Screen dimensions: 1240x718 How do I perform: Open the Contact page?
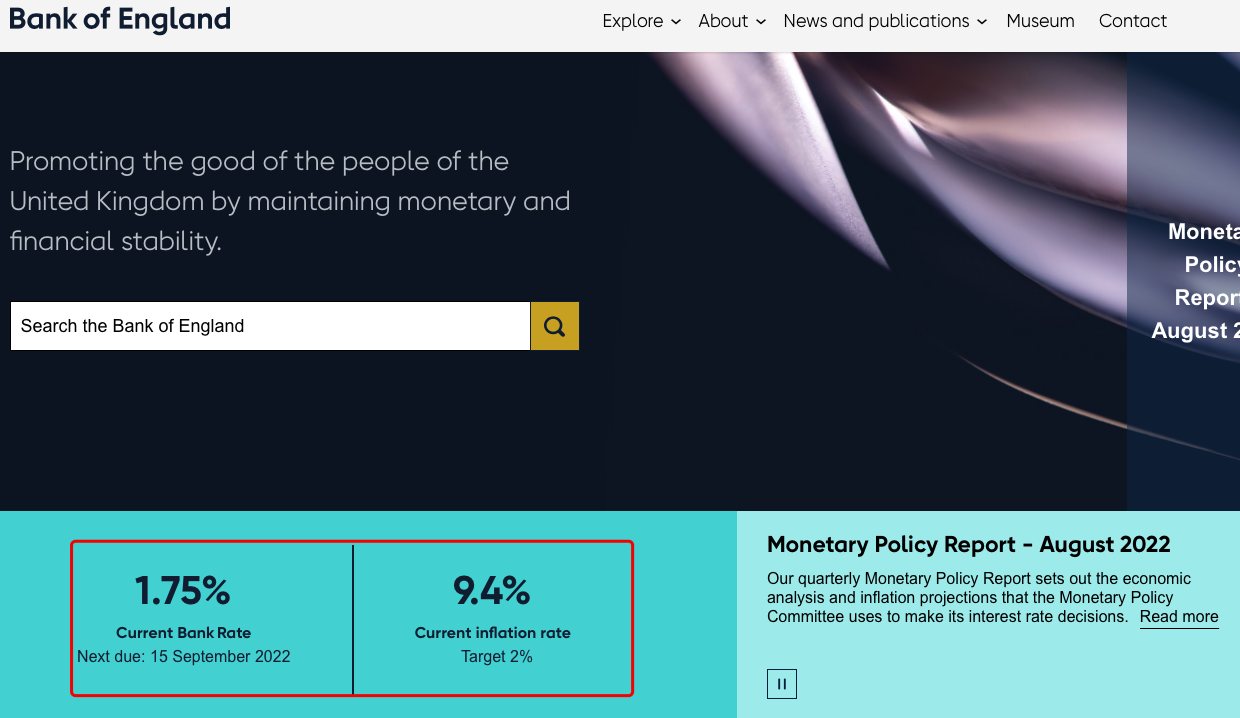click(x=1132, y=21)
